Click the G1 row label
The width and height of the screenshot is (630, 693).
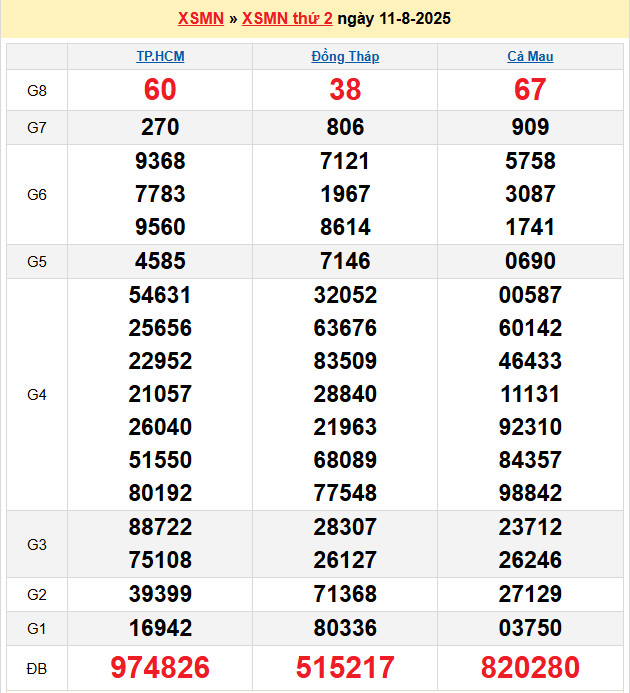tap(37, 628)
